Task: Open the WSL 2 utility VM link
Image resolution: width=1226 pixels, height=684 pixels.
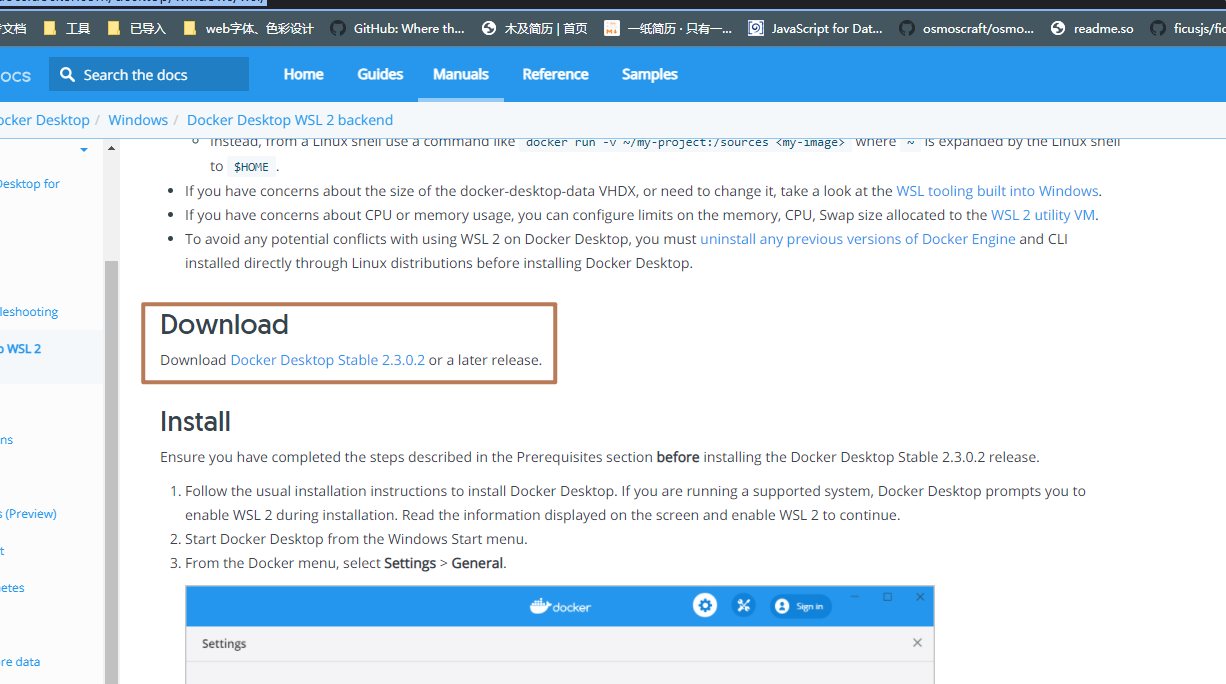Action: click(1044, 215)
